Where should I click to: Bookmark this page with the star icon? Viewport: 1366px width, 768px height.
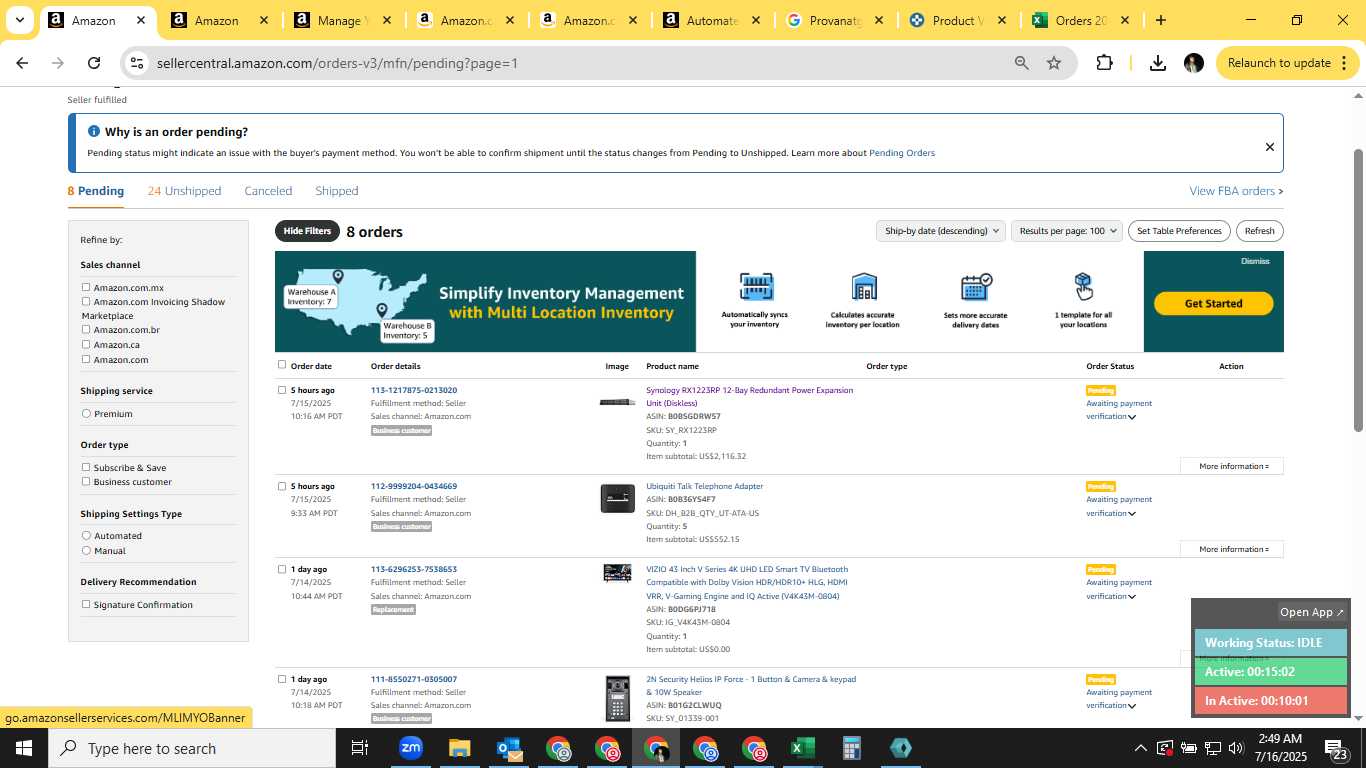coord(1054,63)
